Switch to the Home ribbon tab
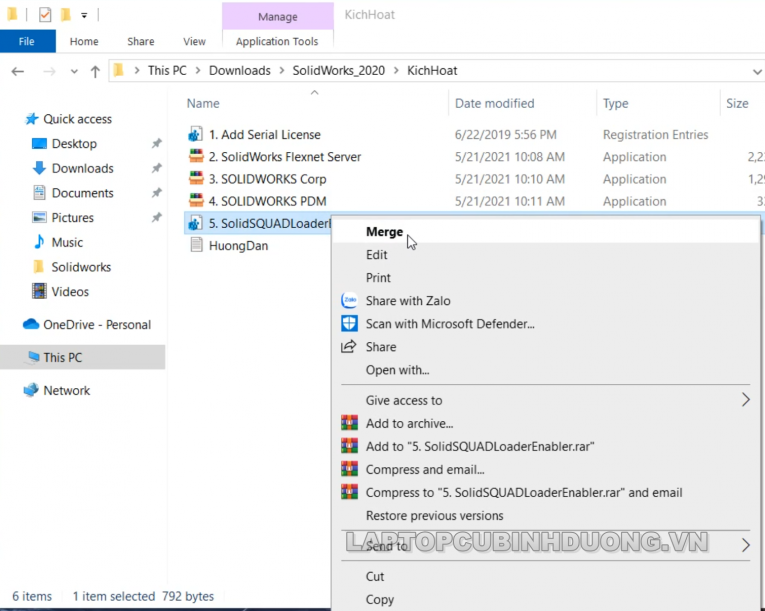The image size is (765, 611). tap(84, 41)
